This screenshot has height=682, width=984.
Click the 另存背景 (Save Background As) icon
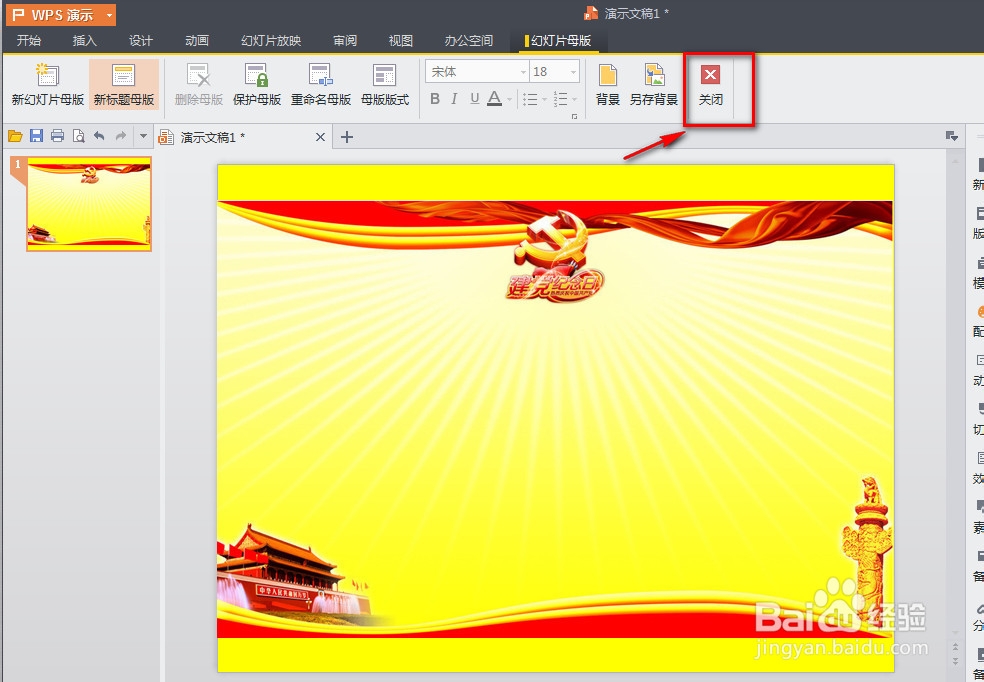pos(655,85)
